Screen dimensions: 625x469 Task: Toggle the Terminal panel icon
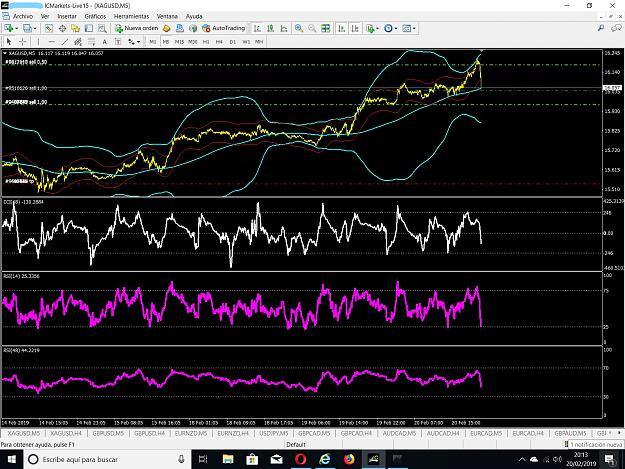[x=89, y=28]
